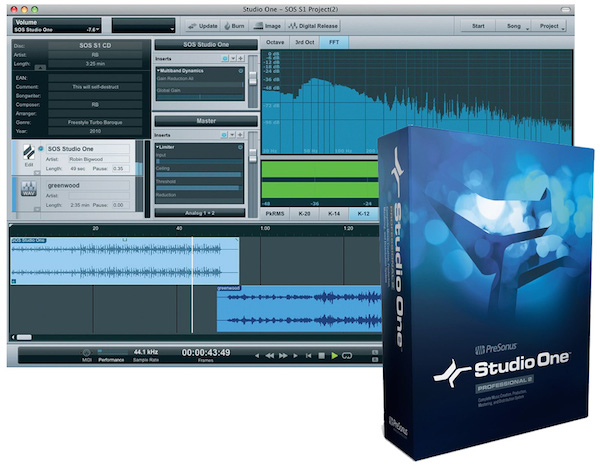Image resolution: width=600 pixels, height=467 pixels.
Task: Toggle activate-all on SOS Studio One inserts
Action: click(225, 59)
